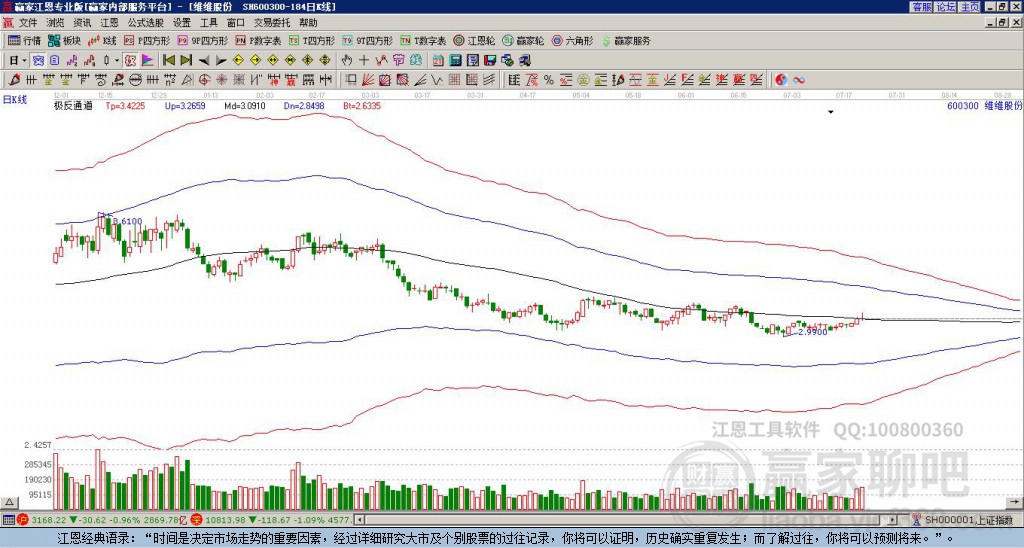Image resolution: width=1024 pixels, height=548 pixels.
Task: Open the T四方形 tool
Action: pyautogui.click(x=312, y=41)
